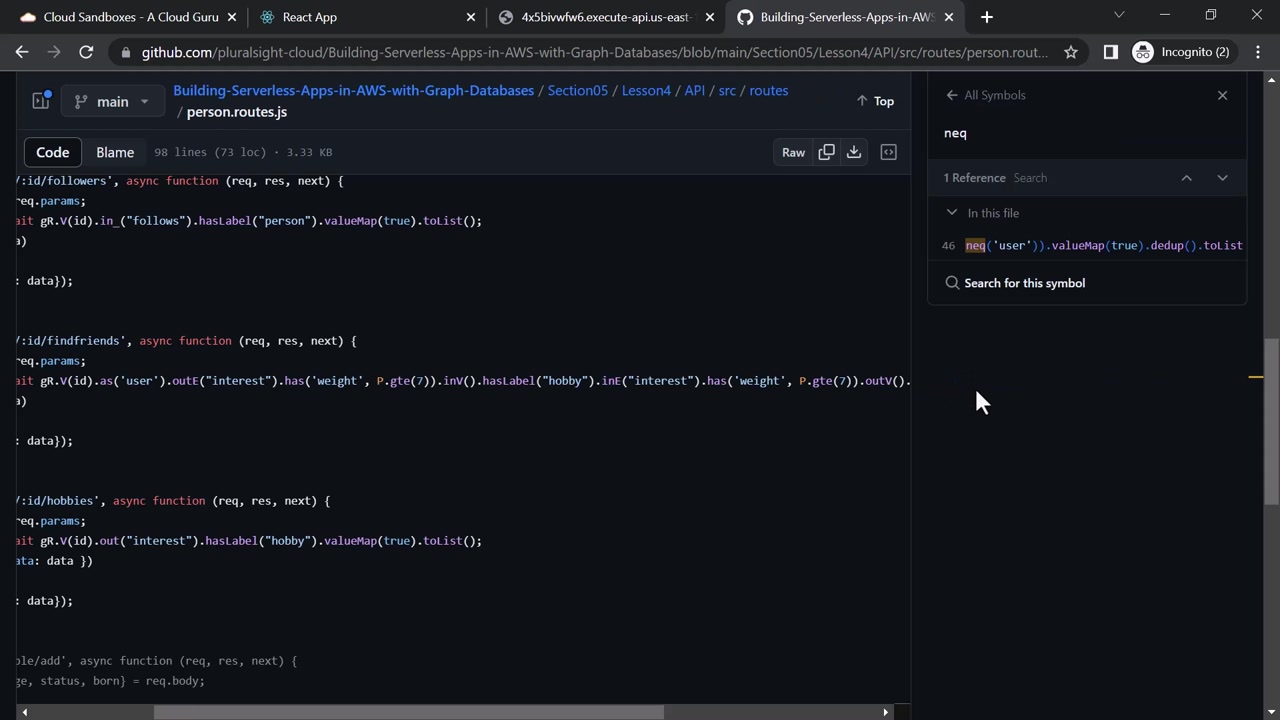Open the main branch dropdown
1280x720 pixels.
tap(111, 101)
